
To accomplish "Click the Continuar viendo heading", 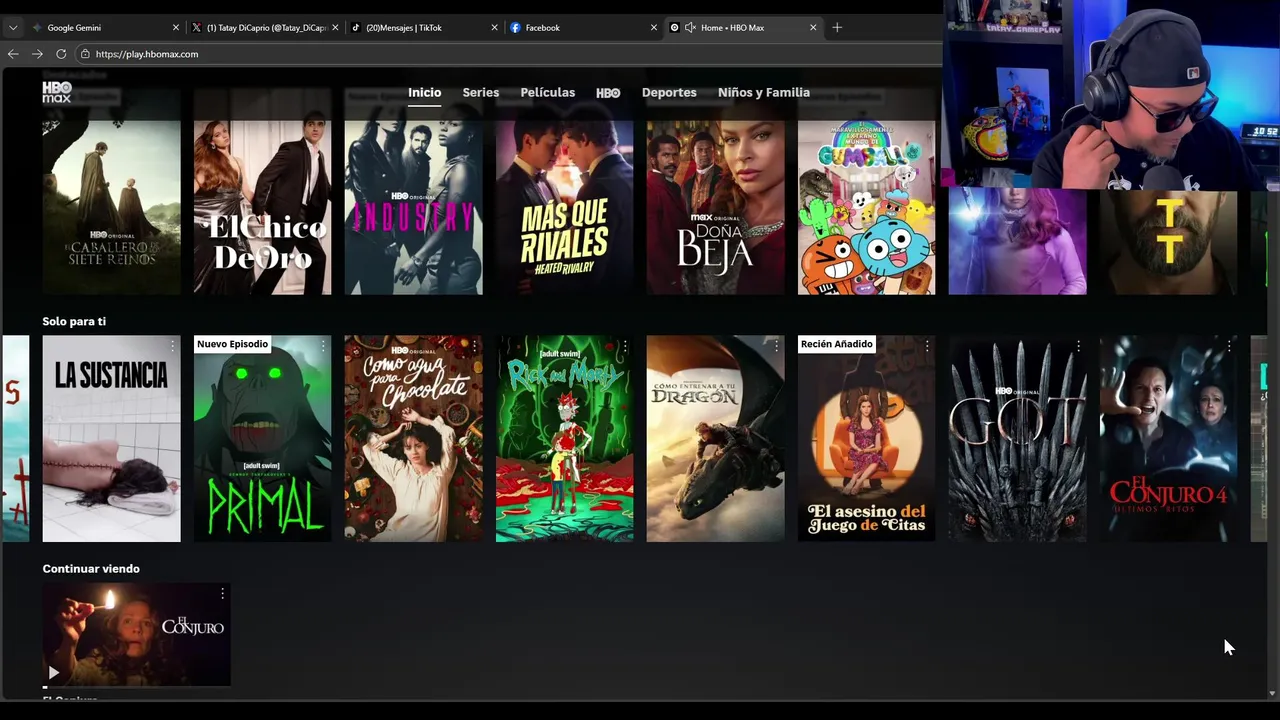I will pos(91,568).
